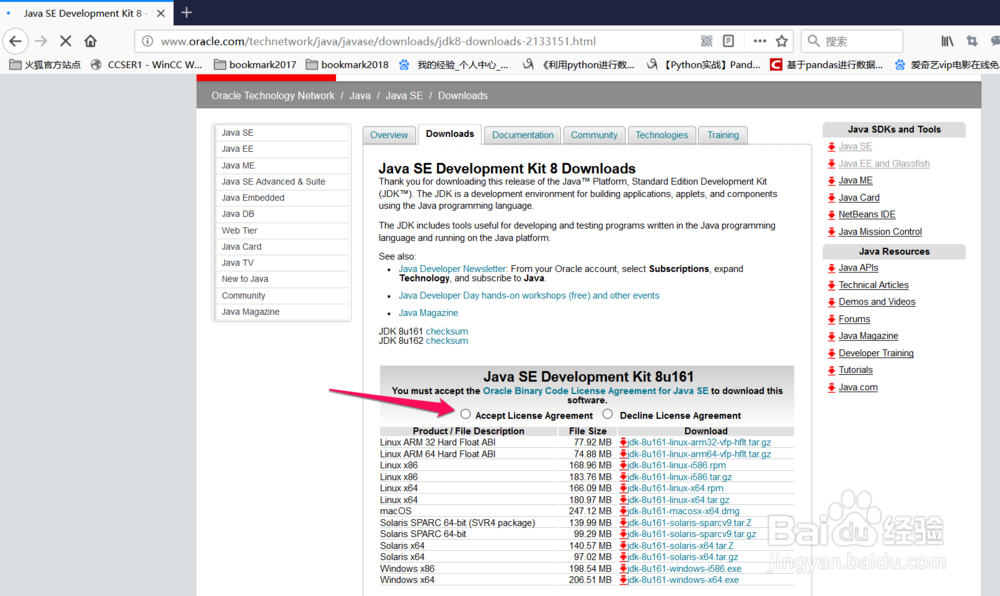This screenshot has height=596, width=1000.
Task: Click Oracle Technology Network breadcrumb
Action: [273, 96]
